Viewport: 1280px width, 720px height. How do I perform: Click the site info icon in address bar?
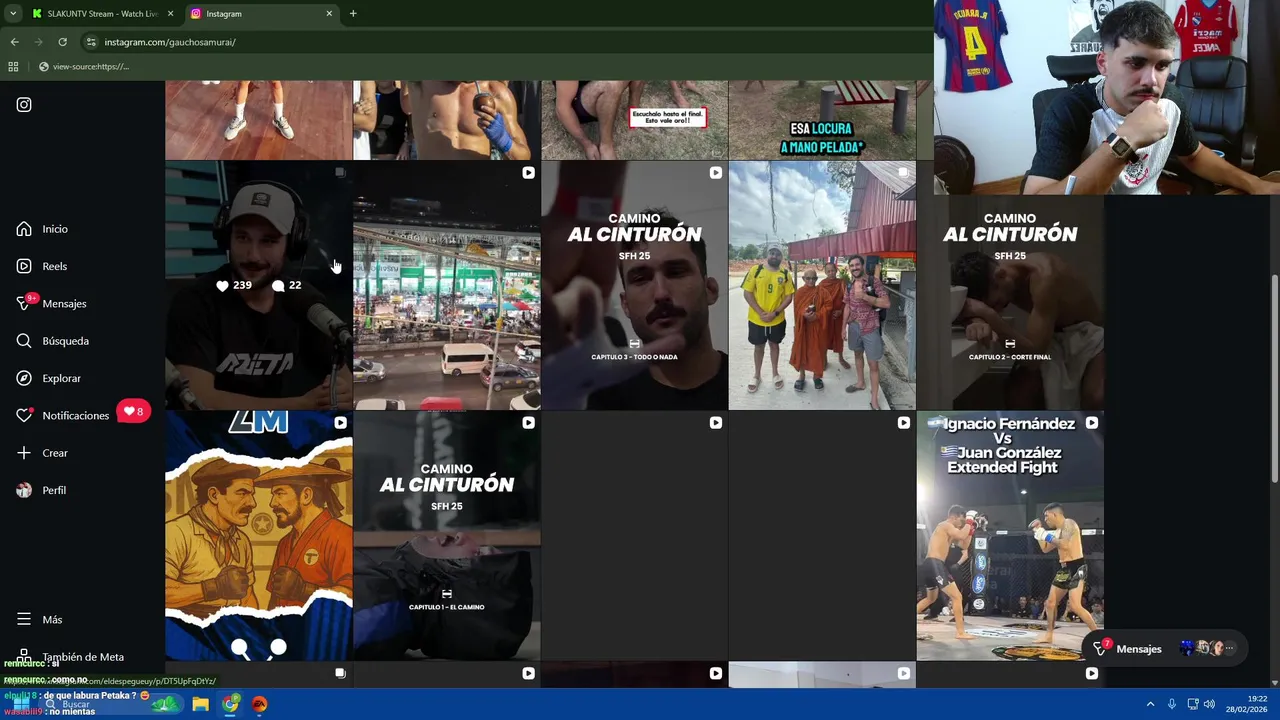(91, 42)
